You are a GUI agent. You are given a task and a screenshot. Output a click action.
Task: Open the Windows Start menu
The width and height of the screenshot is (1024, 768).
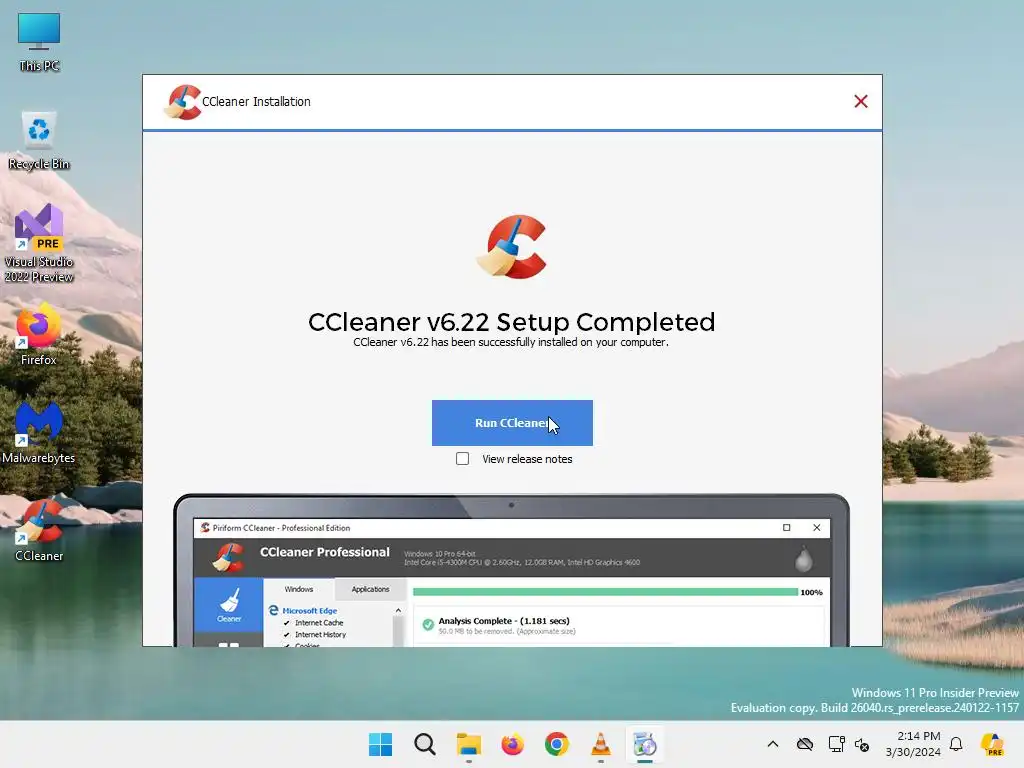pyautogui.click(x=381, y=744)
